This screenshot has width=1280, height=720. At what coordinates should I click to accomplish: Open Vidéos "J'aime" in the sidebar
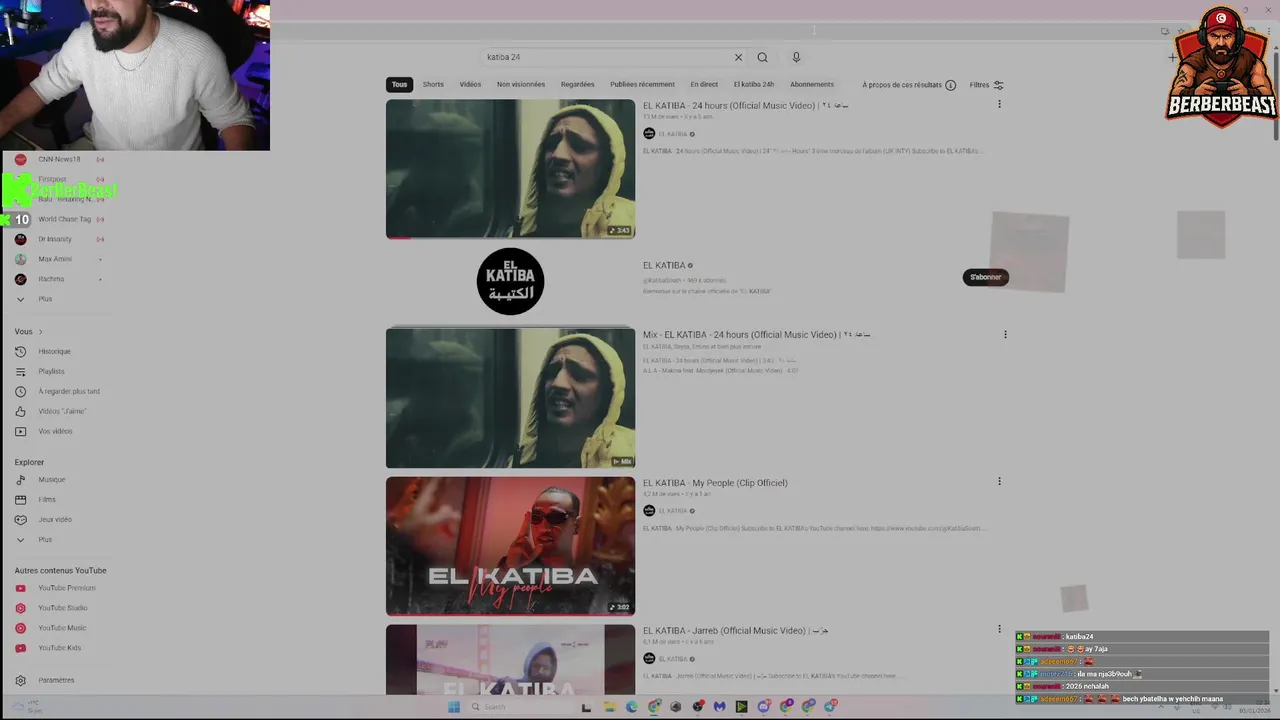[61, 411]
